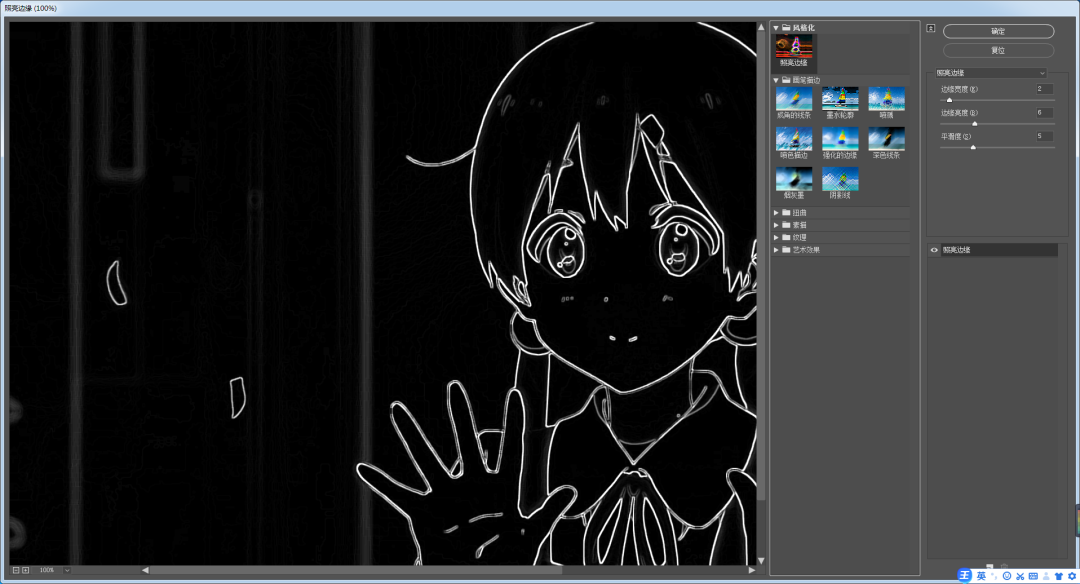1080x584 pixels.
Task: Open the IME soft keyboard icon
Action: (1032, 576)
